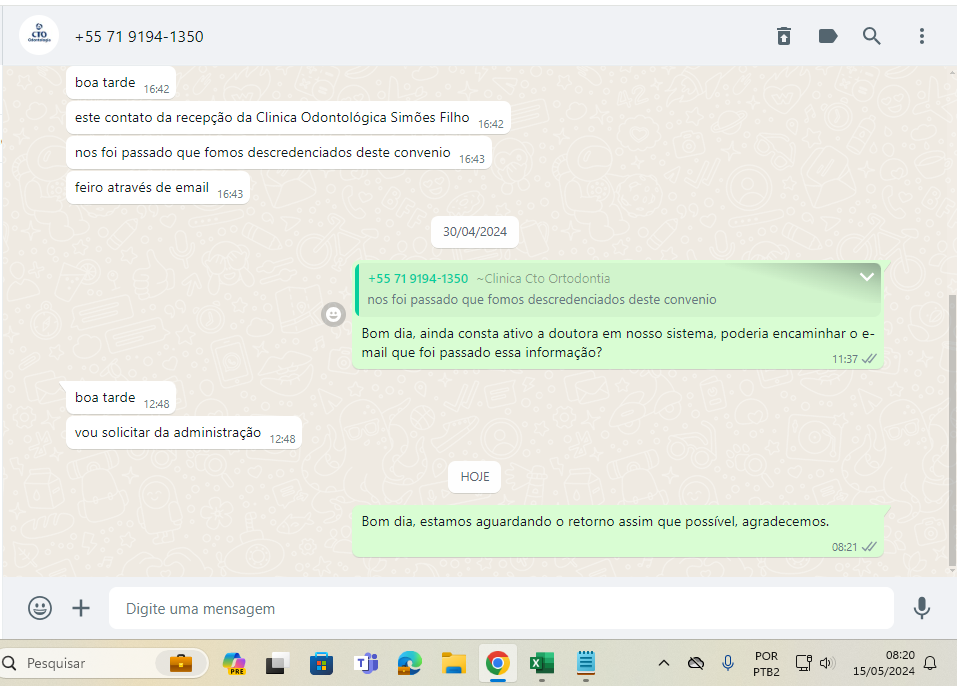React with the emoji button beside reply
The height and width of the screenshot is (686, 957).
(333, 314)
